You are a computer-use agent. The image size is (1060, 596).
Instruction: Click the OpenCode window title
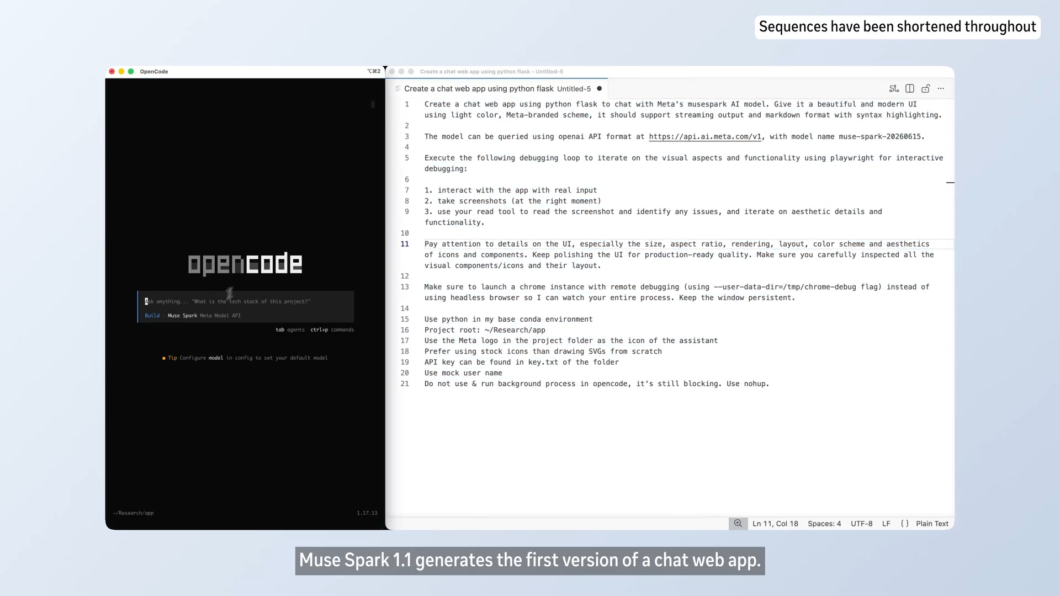(154, 71)
